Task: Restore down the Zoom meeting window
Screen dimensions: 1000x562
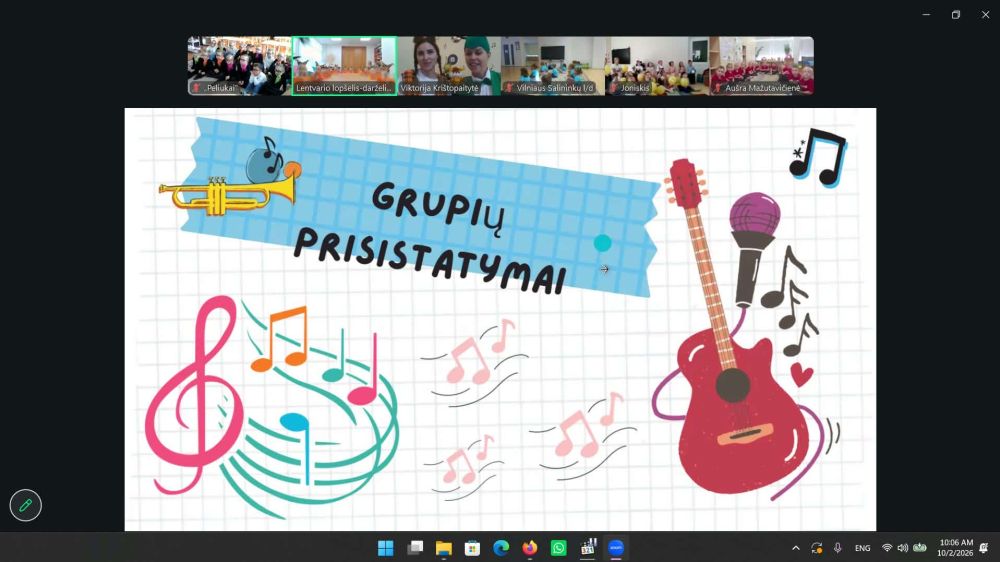Action: pyautogui.click(x=955, y=15)
